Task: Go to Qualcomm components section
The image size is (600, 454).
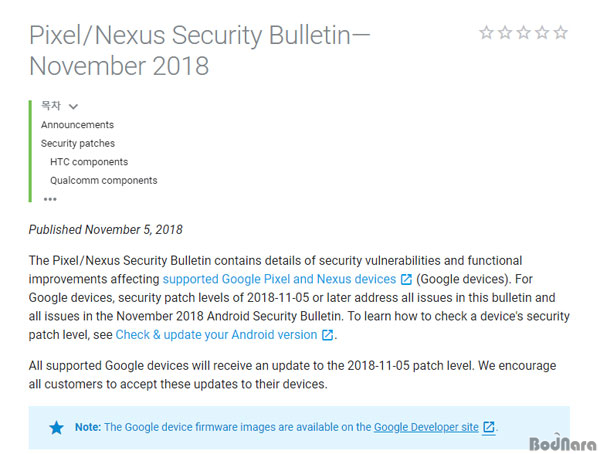Action: pos(104,181)
